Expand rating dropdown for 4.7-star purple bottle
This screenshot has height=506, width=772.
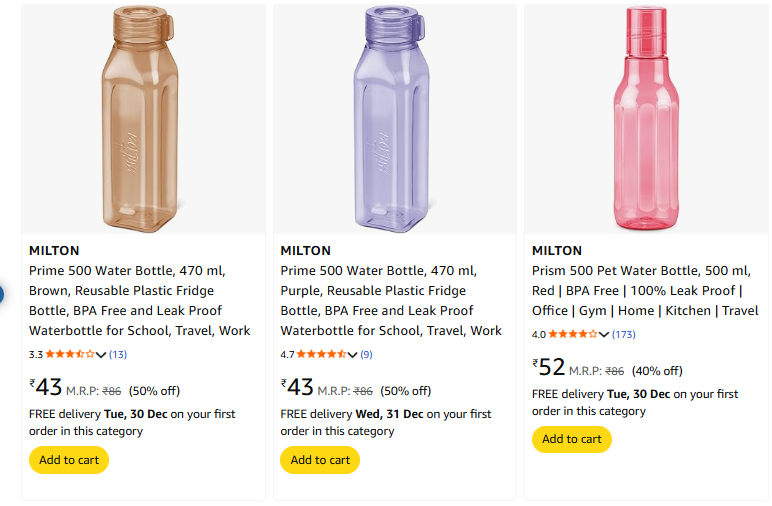click(x=352, y=354)
